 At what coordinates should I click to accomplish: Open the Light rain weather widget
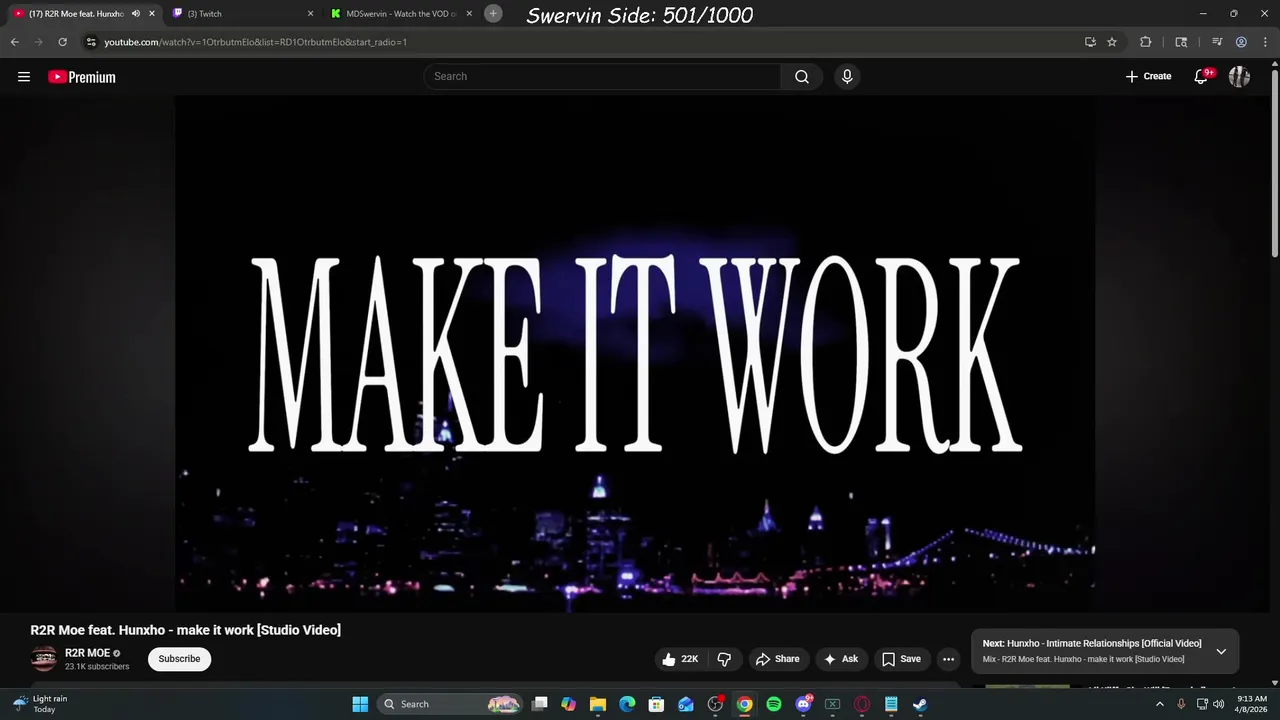coord(40,704)
